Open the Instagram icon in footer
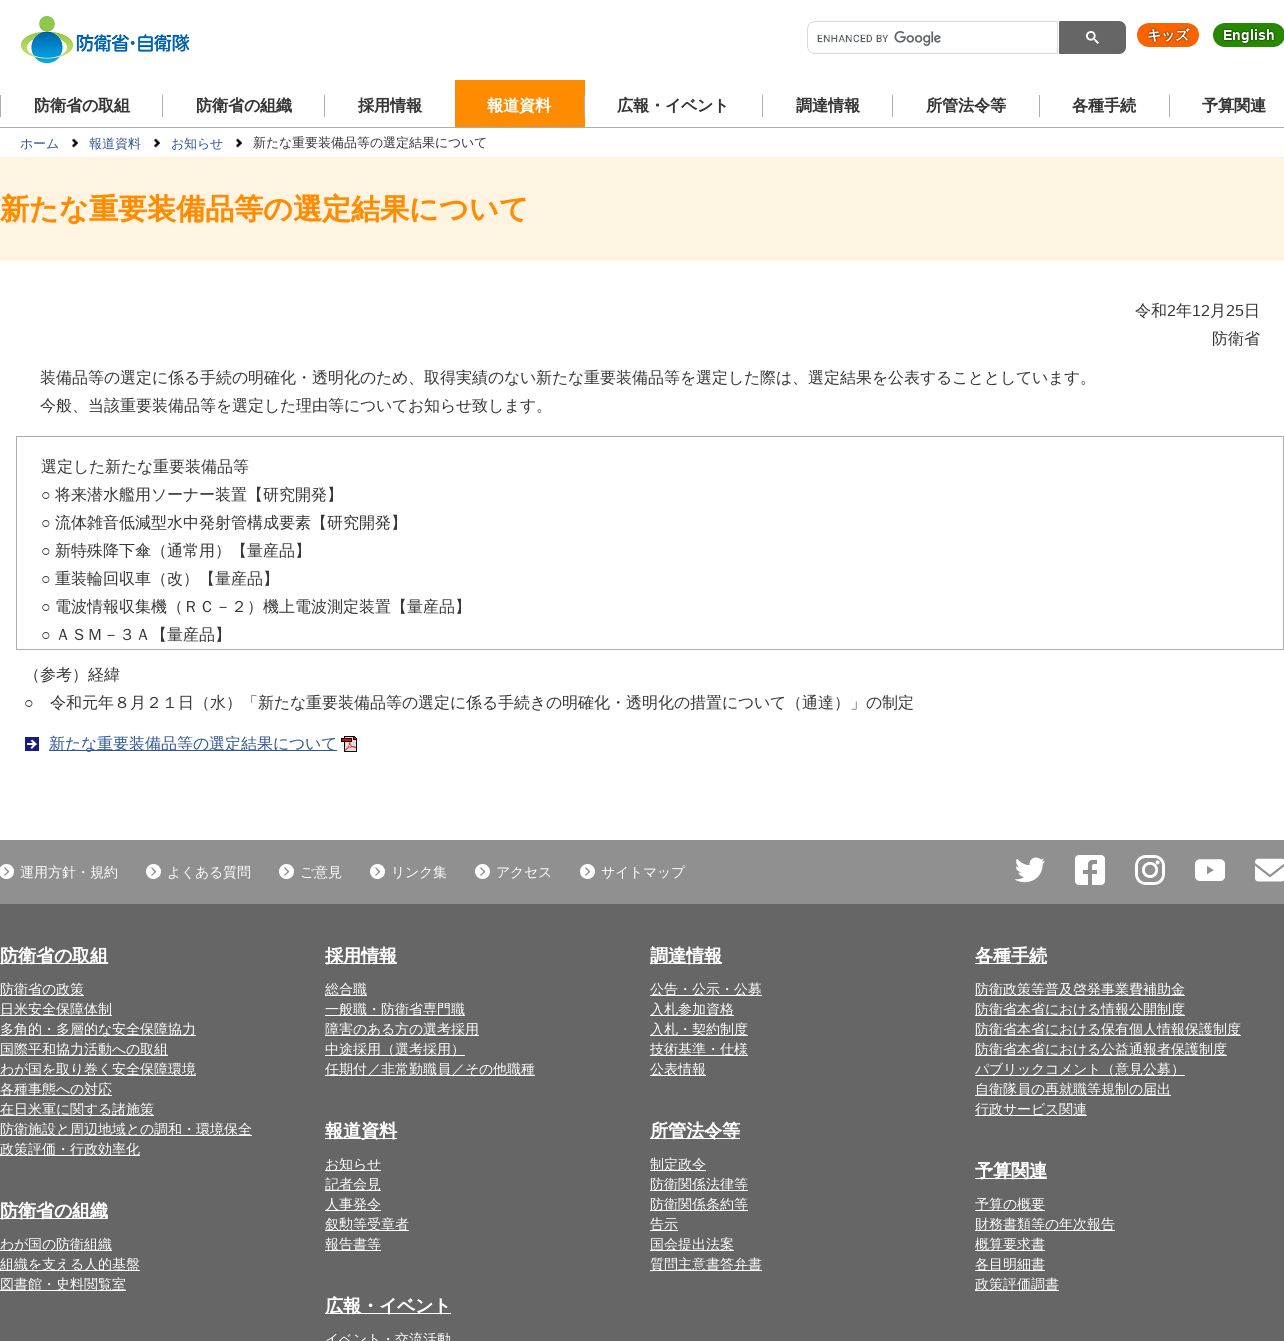1284x1341 pixels. point(1150,870)
